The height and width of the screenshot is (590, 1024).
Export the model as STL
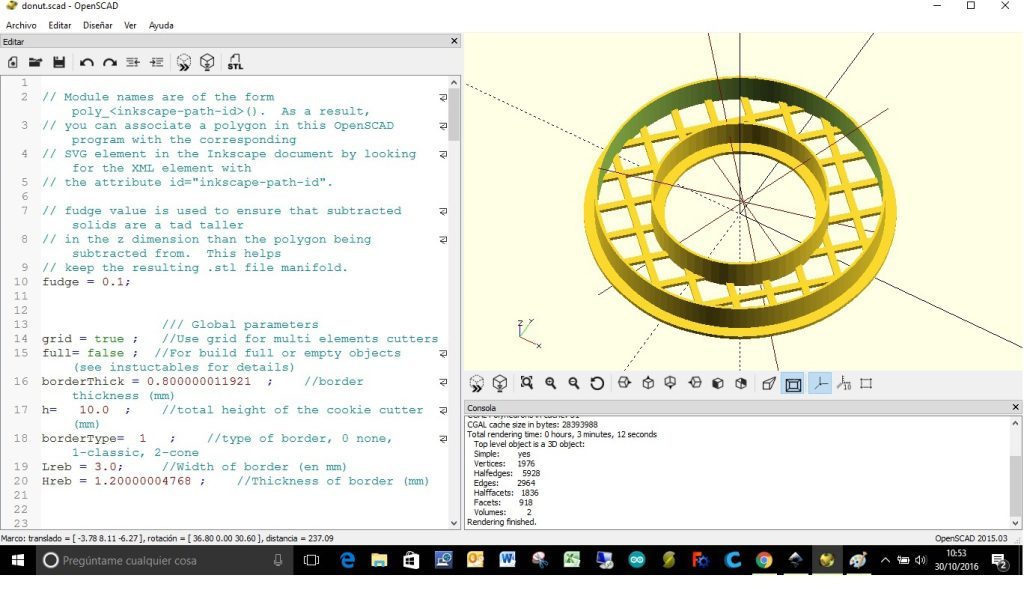click(235, 62)
